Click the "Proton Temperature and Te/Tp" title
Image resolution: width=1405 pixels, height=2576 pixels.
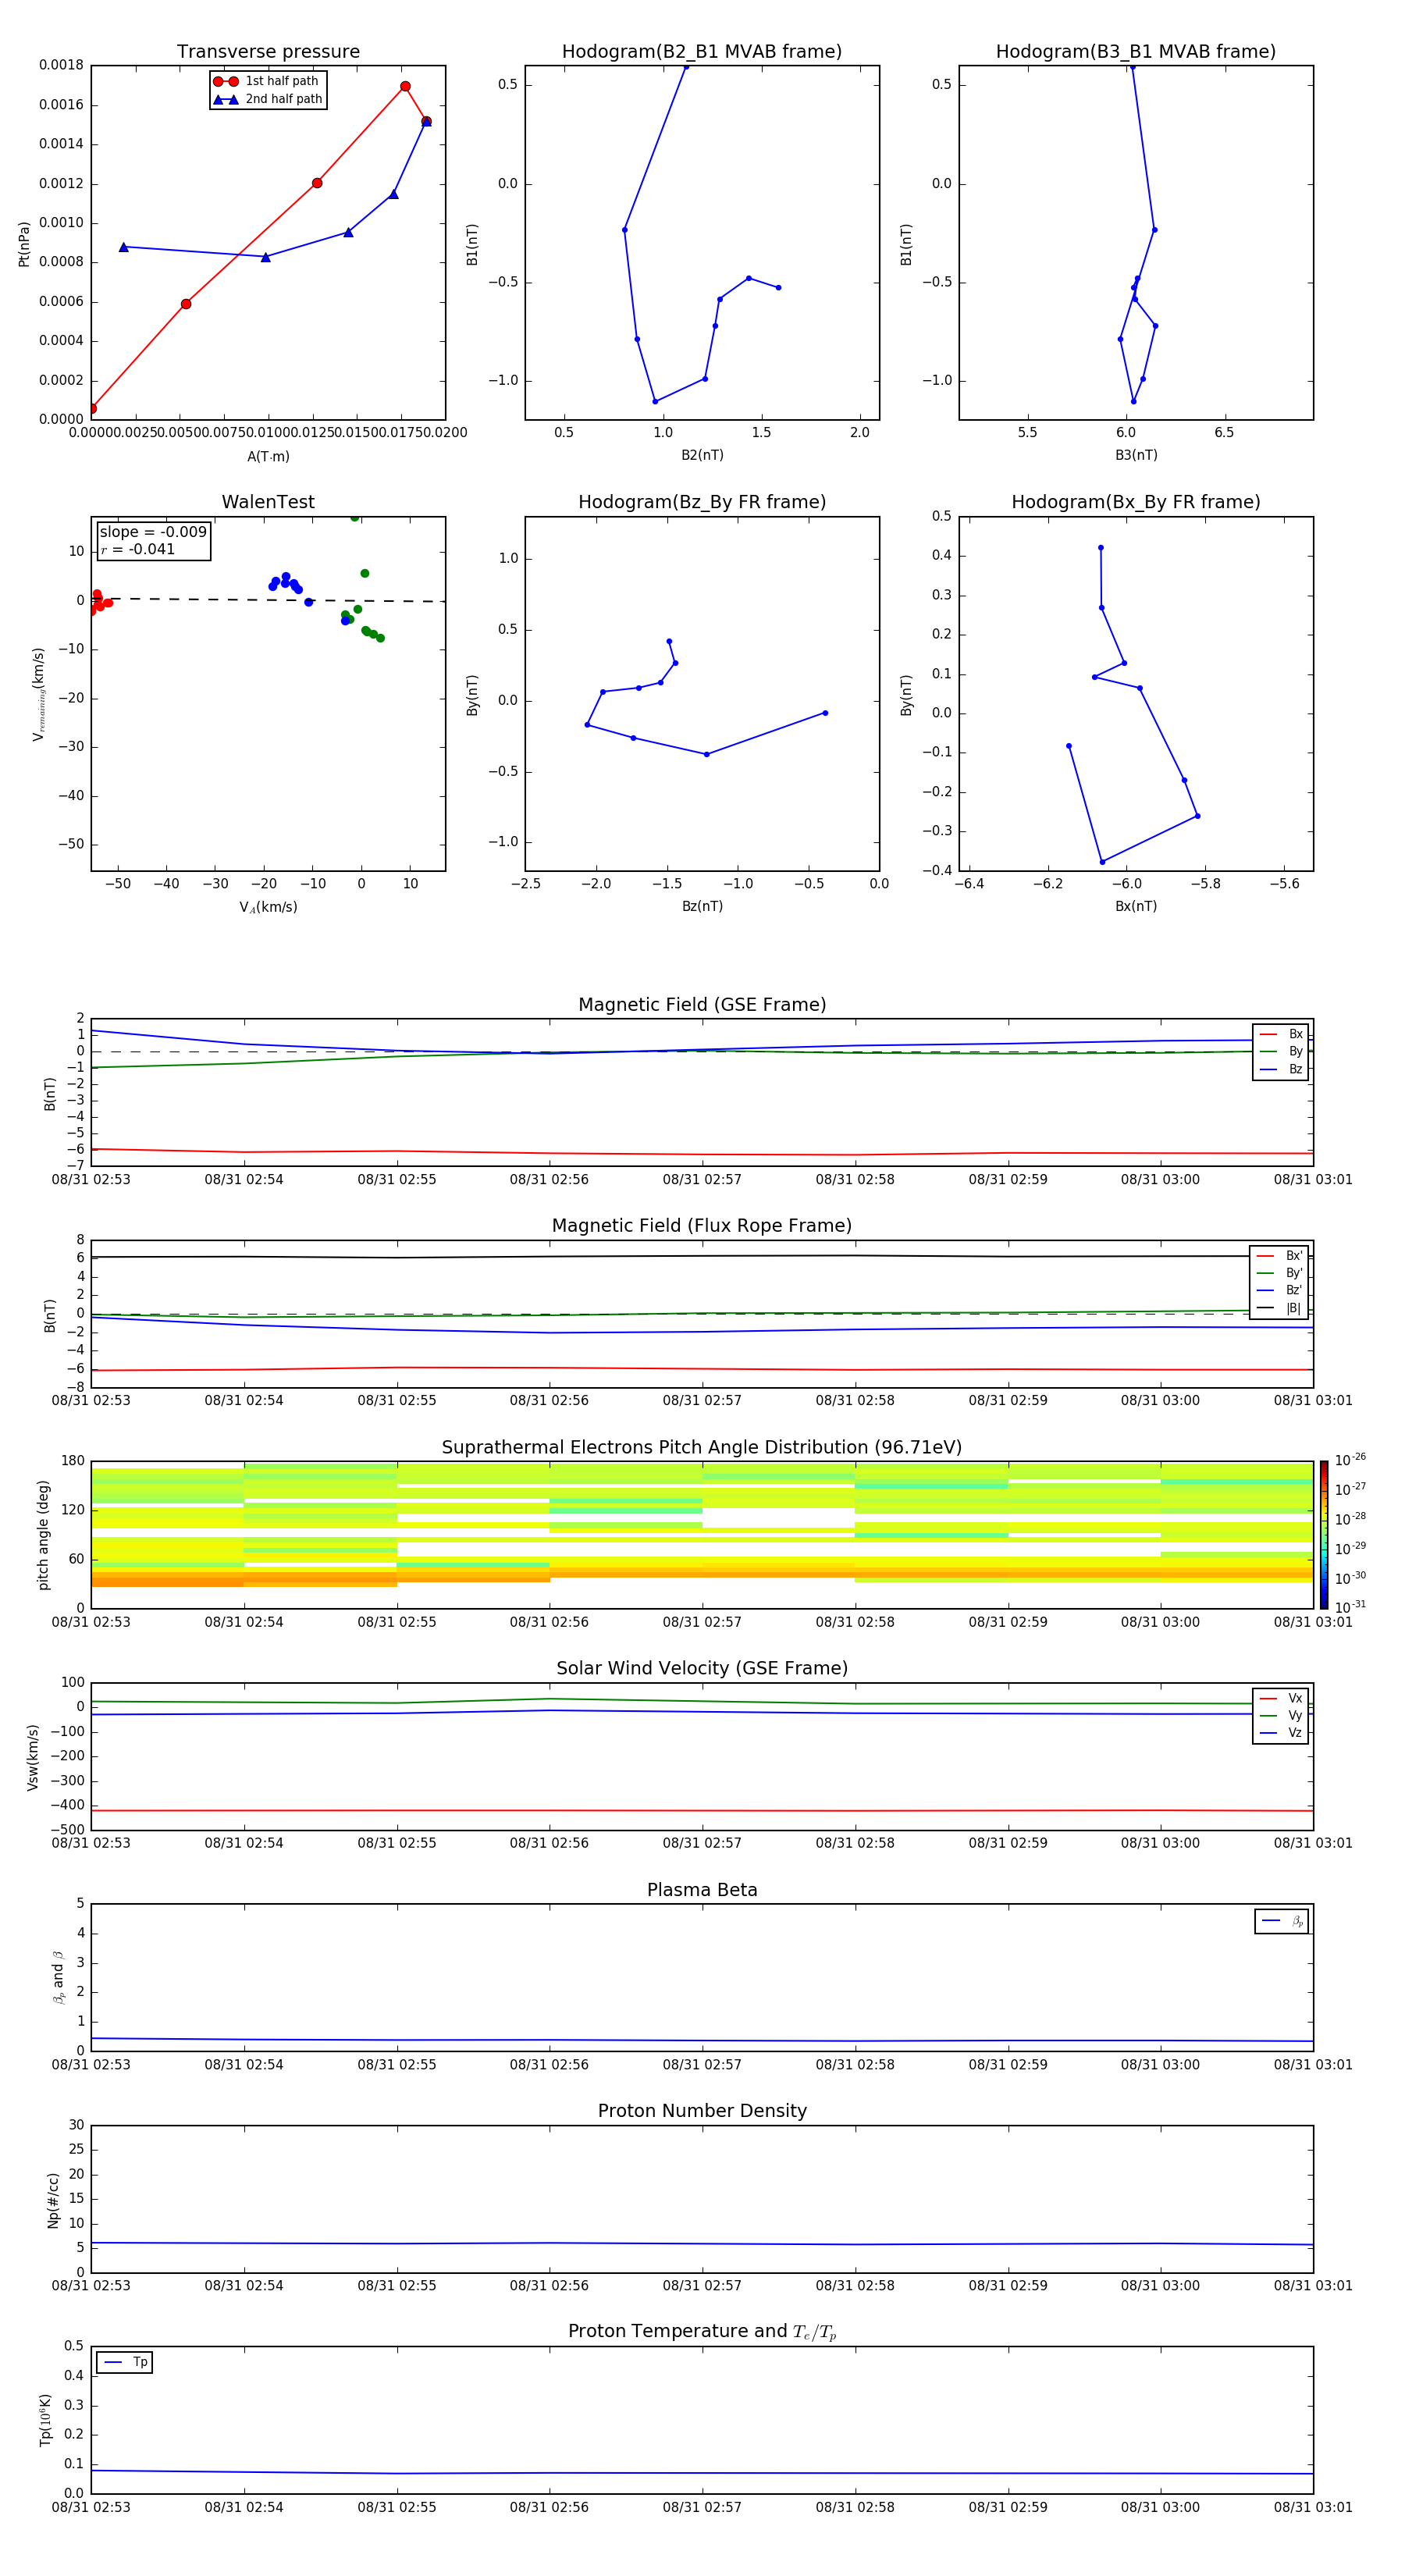(x=702, y=2332)
